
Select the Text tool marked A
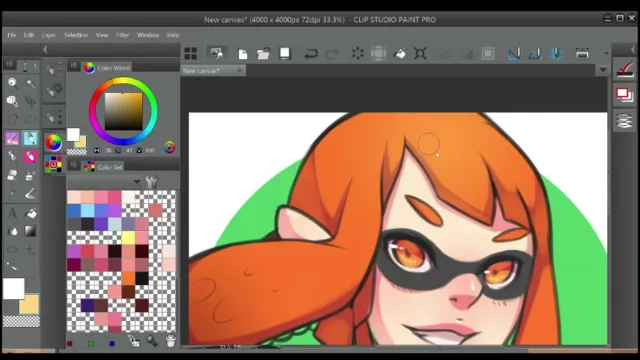pyautogui.click(x=13, y=213)
